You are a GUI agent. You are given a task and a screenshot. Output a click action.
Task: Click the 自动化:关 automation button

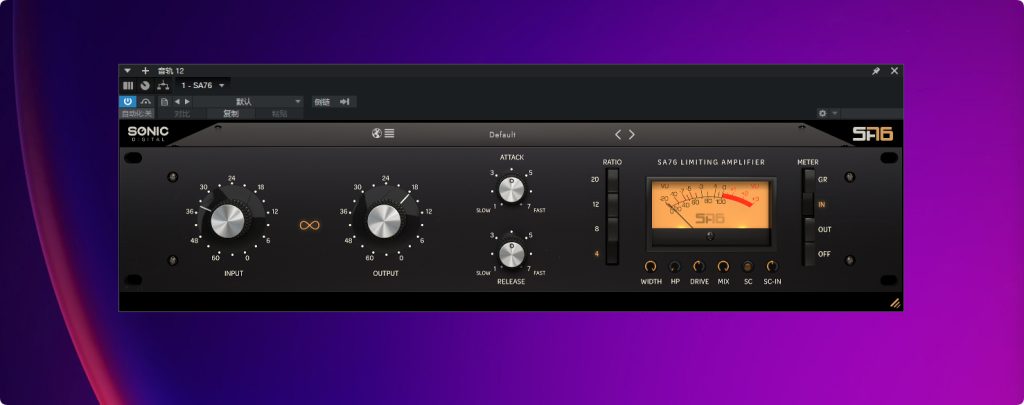pos(136,114)
